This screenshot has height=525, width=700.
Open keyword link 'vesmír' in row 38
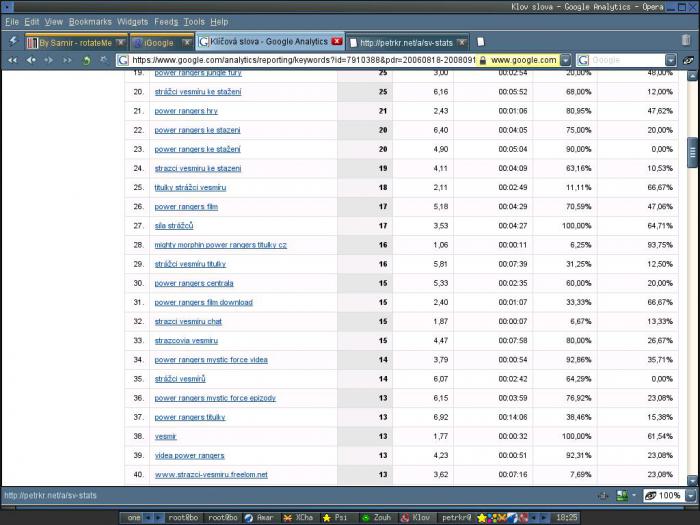[x=166, y=437]
